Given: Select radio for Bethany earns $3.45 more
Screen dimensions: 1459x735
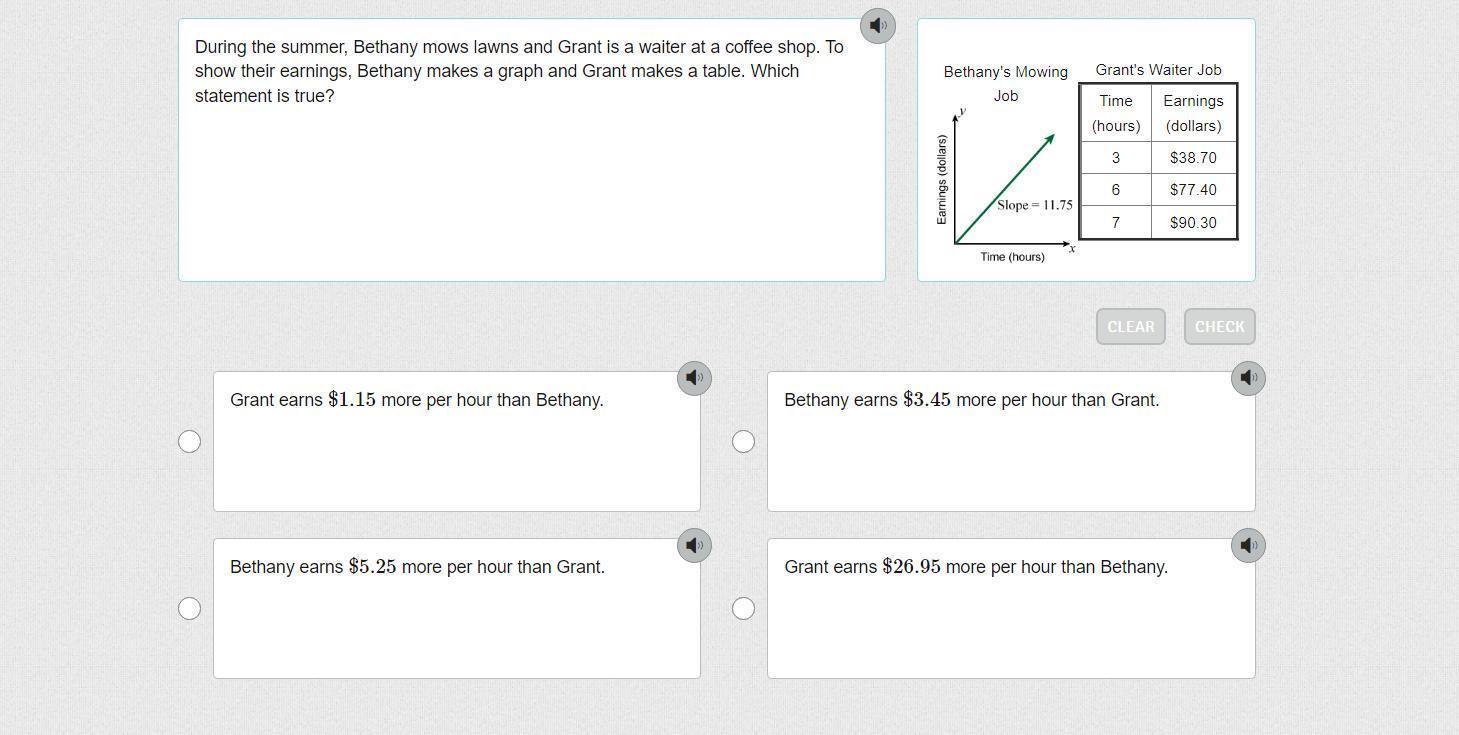Looking at the screenshot, I should [x=743, y=441].
